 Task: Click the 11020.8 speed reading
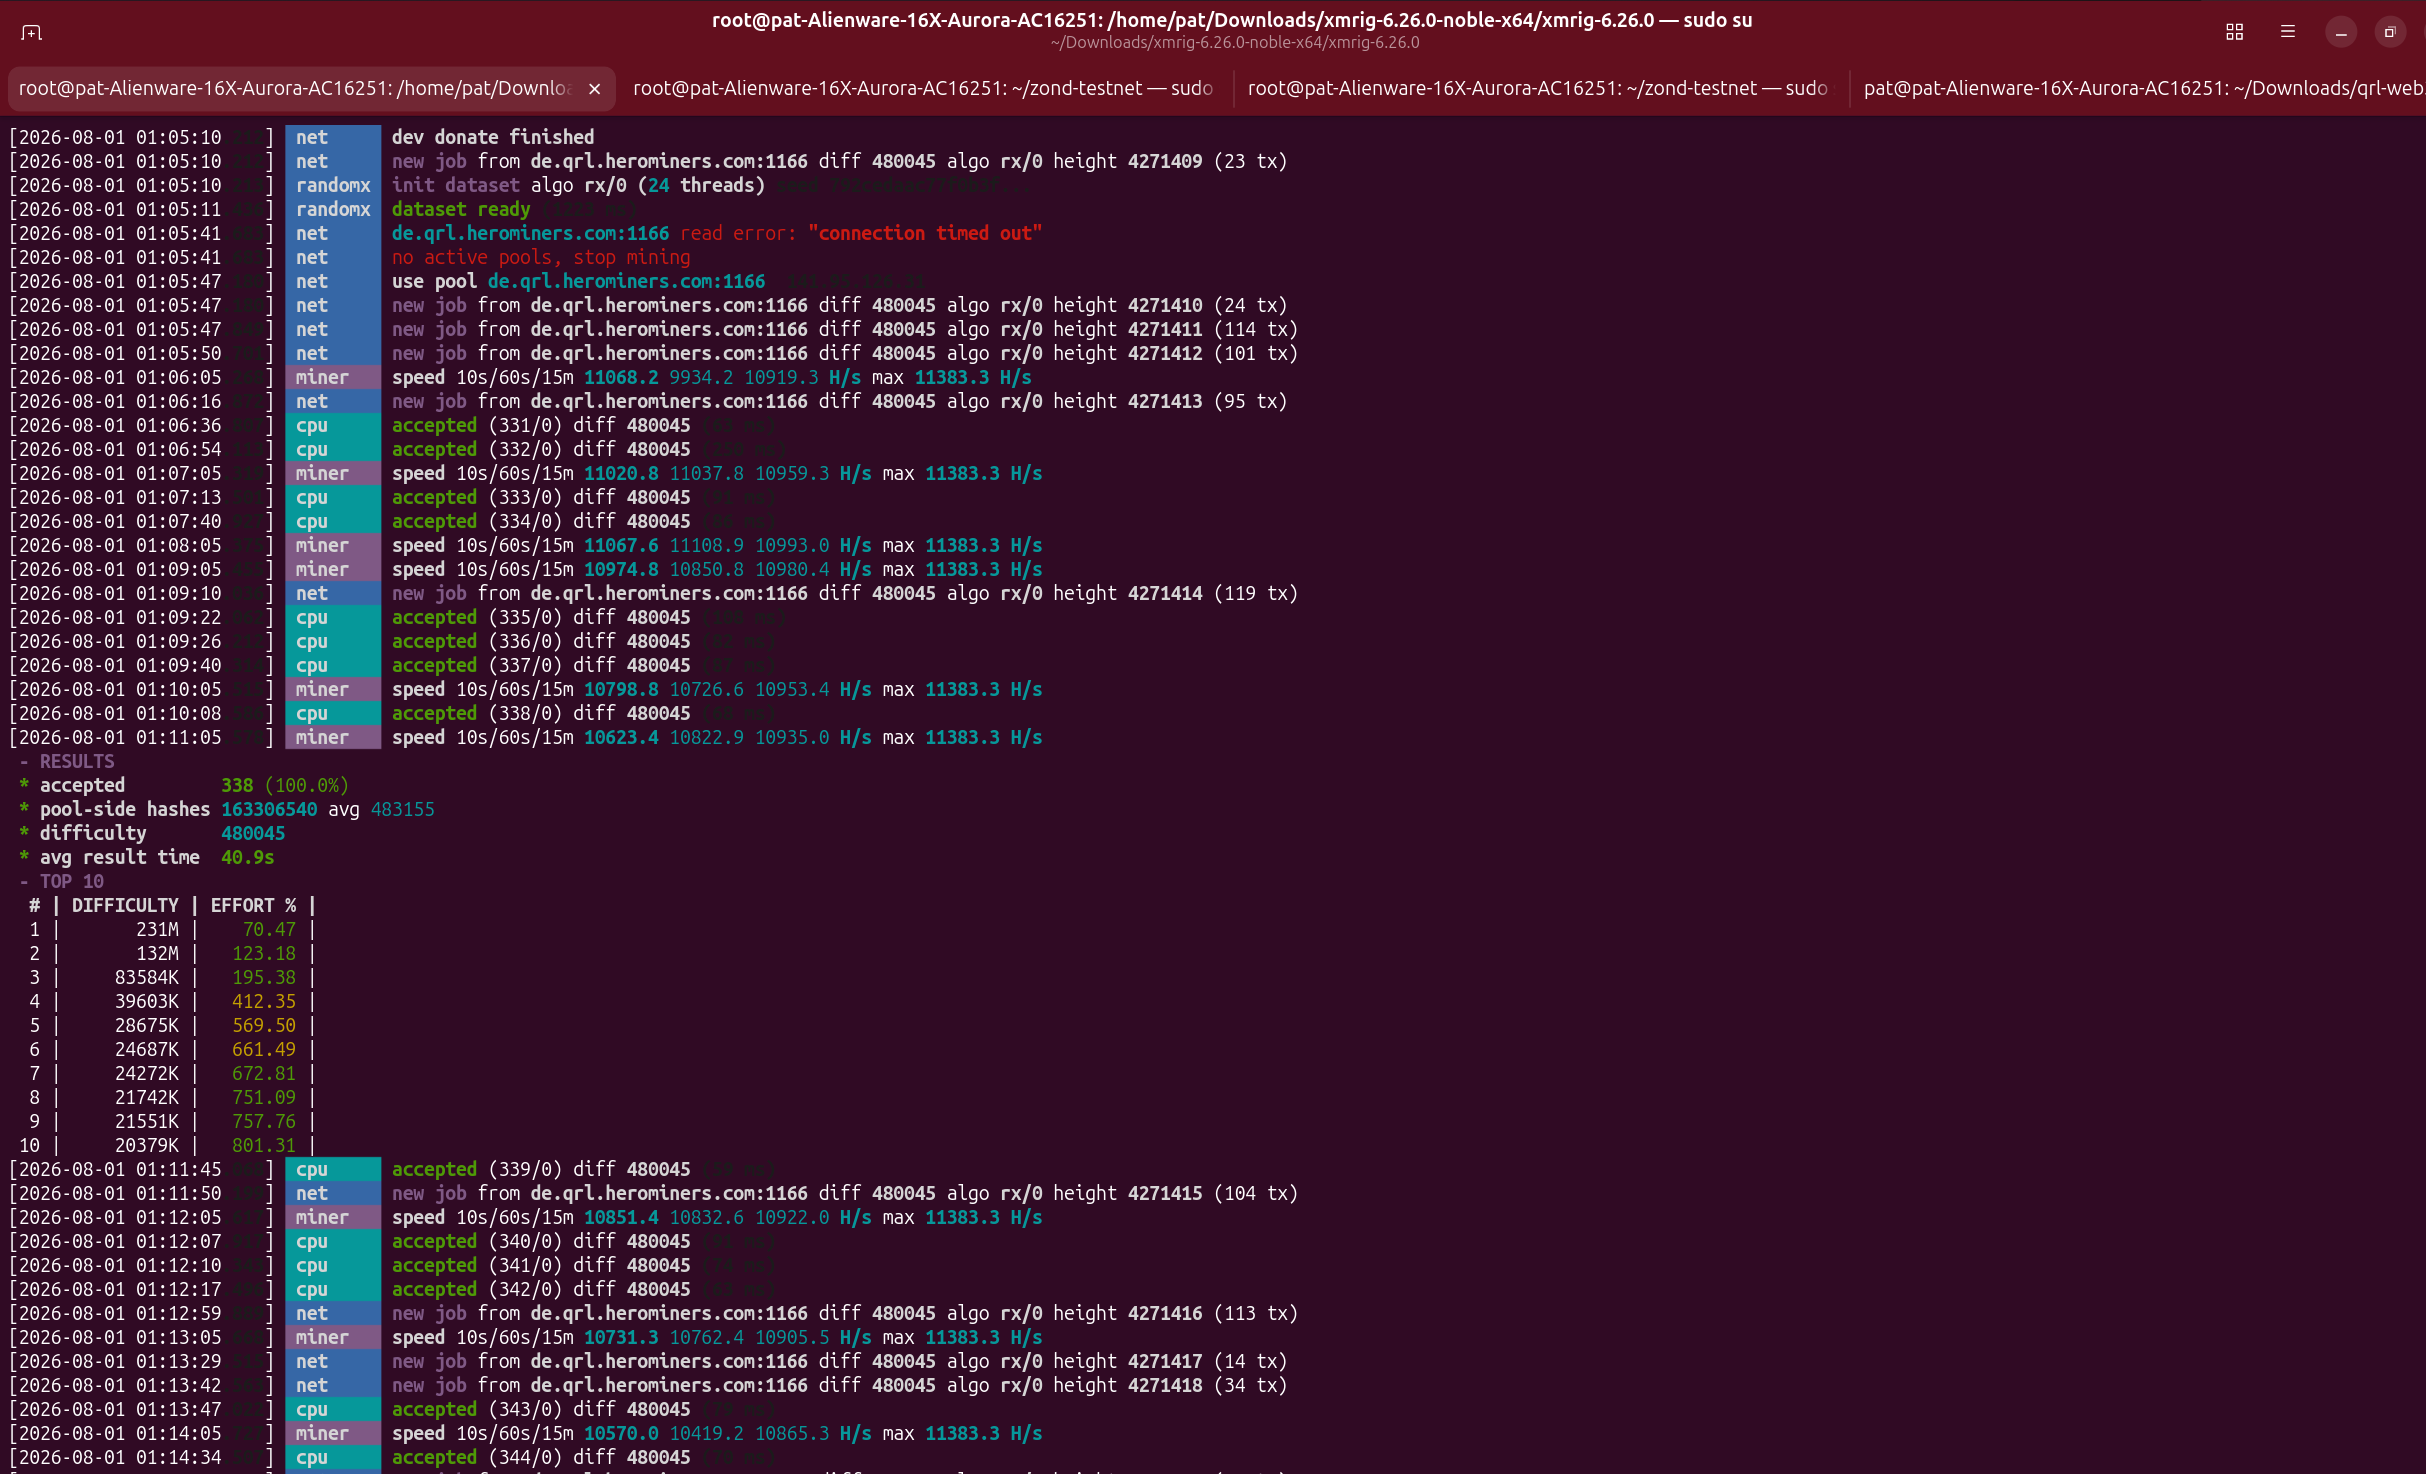[621, 473]
